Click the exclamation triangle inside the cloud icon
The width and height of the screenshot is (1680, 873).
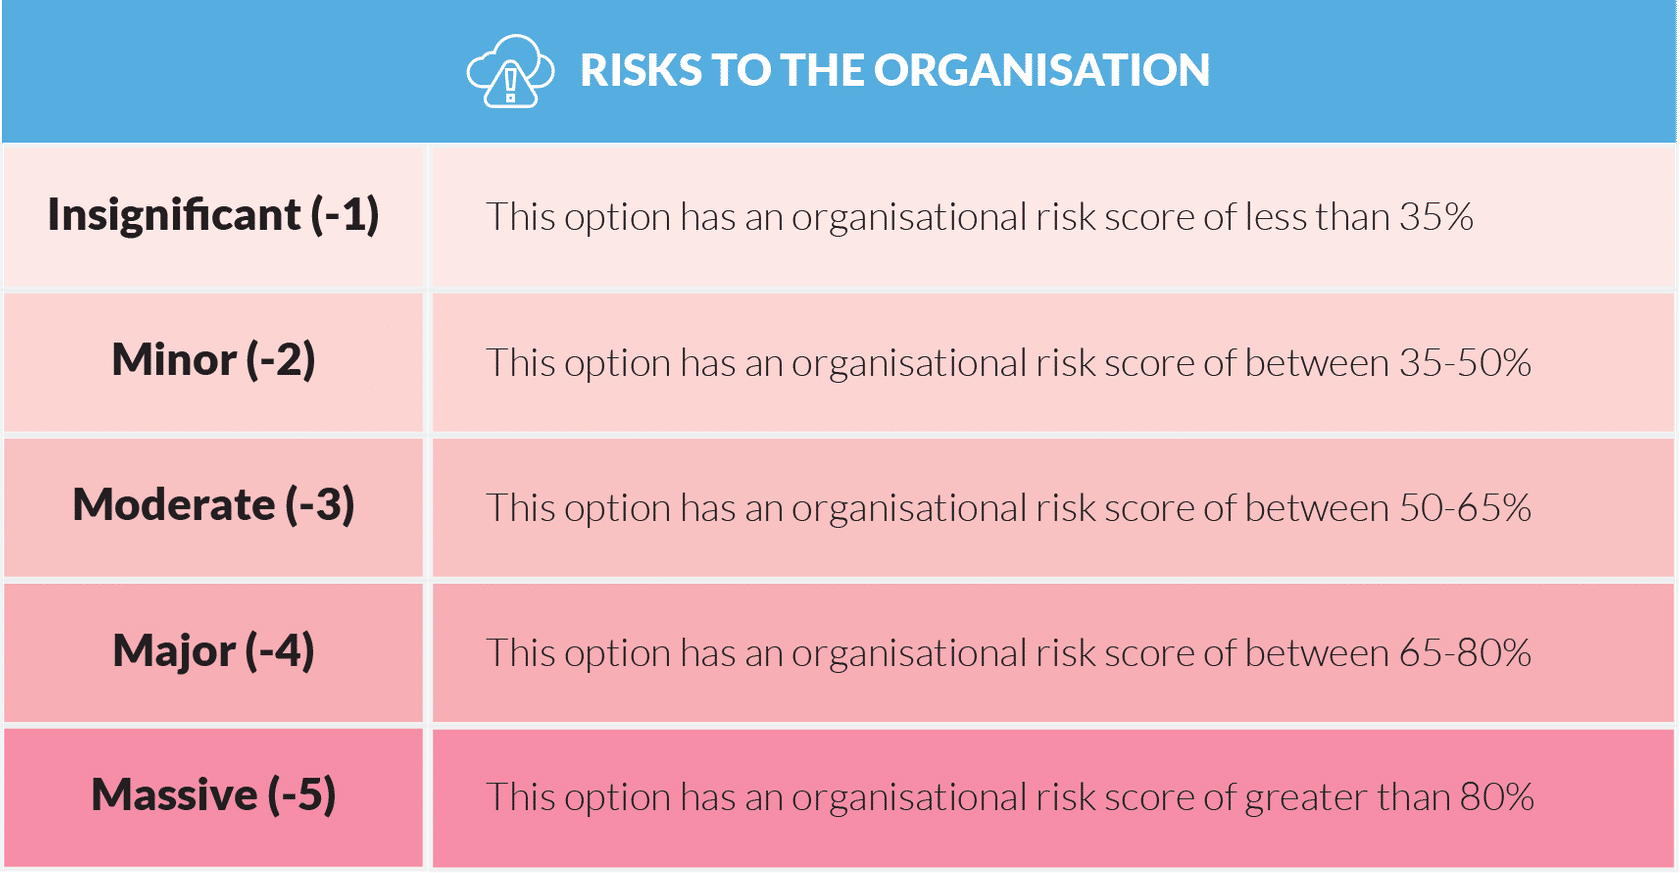[511, 84]
